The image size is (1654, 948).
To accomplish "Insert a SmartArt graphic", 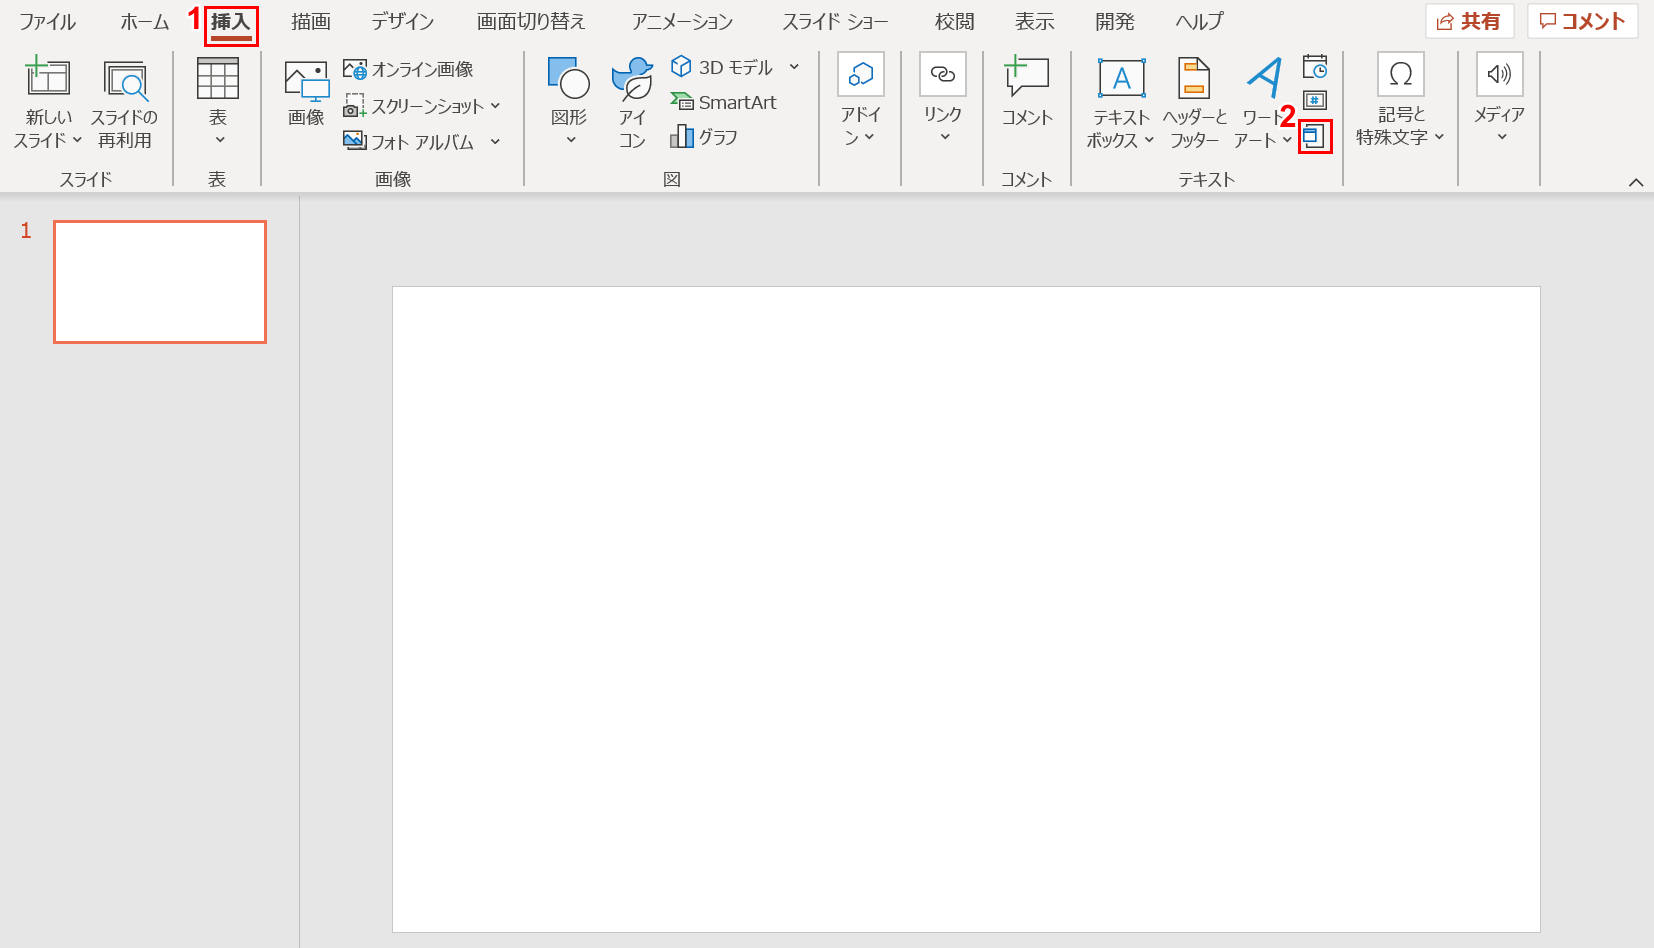I will click(x=724, y=102).
